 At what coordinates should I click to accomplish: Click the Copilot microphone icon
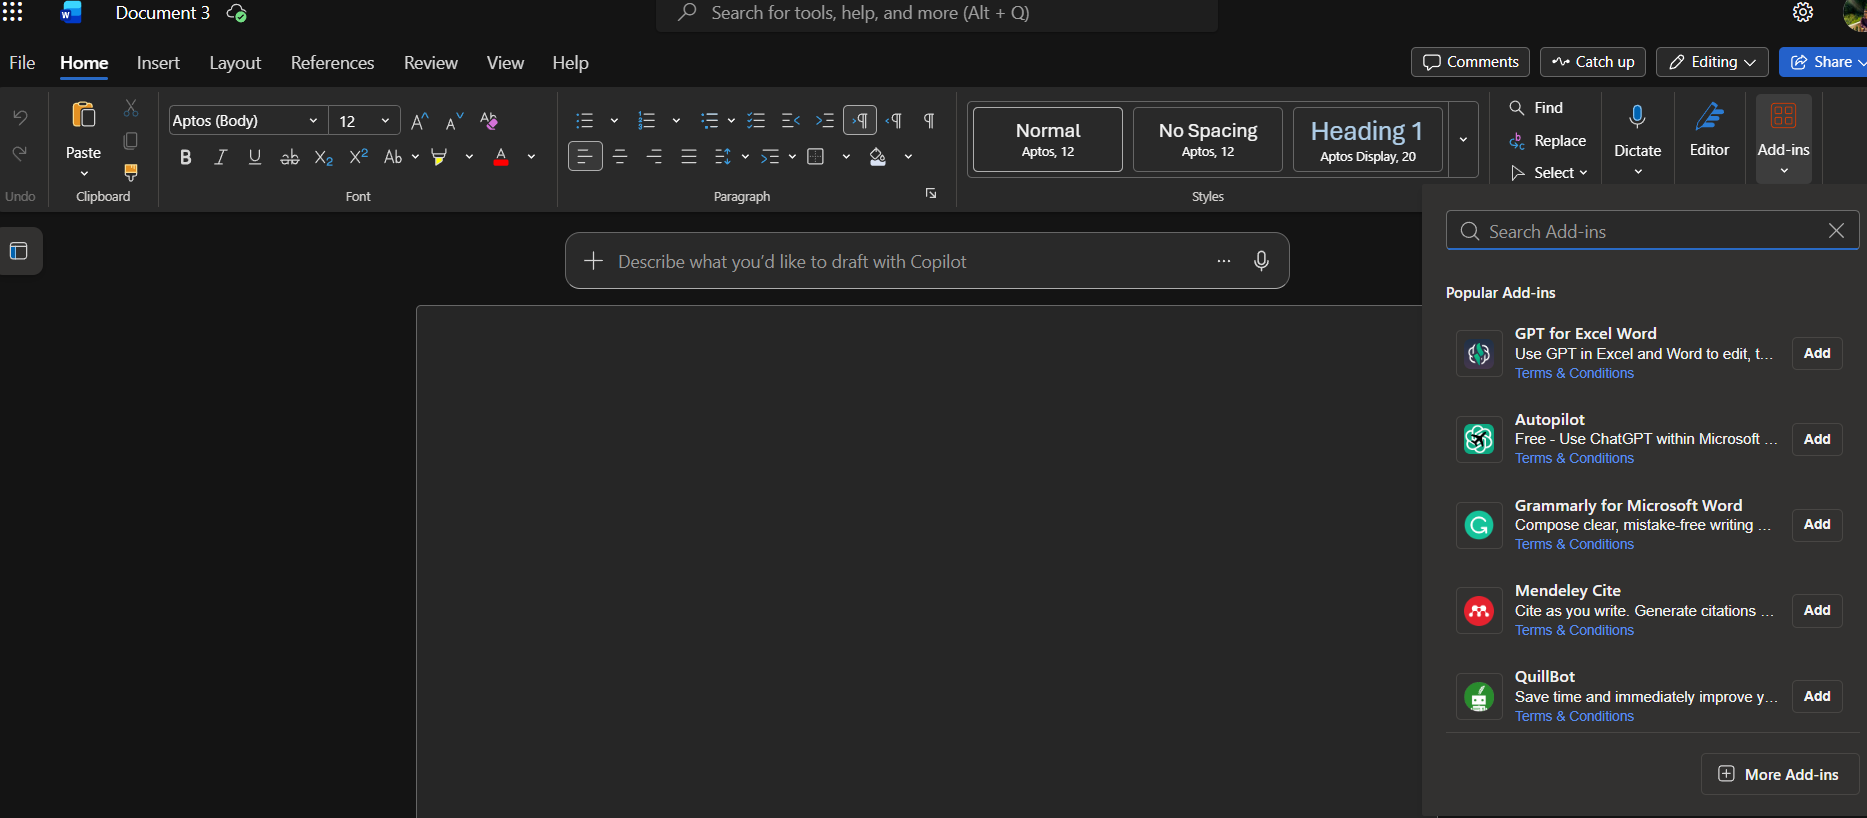coord(1261,261)
